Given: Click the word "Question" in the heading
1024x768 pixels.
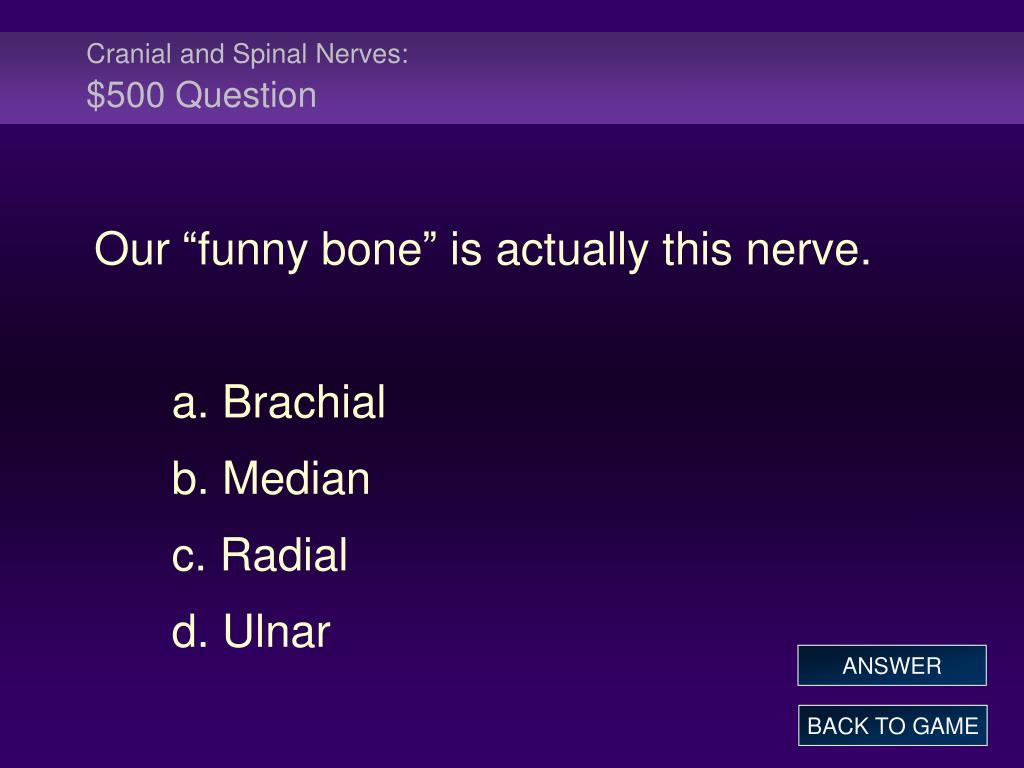Looking at the screenshot, I should [246, 95].
